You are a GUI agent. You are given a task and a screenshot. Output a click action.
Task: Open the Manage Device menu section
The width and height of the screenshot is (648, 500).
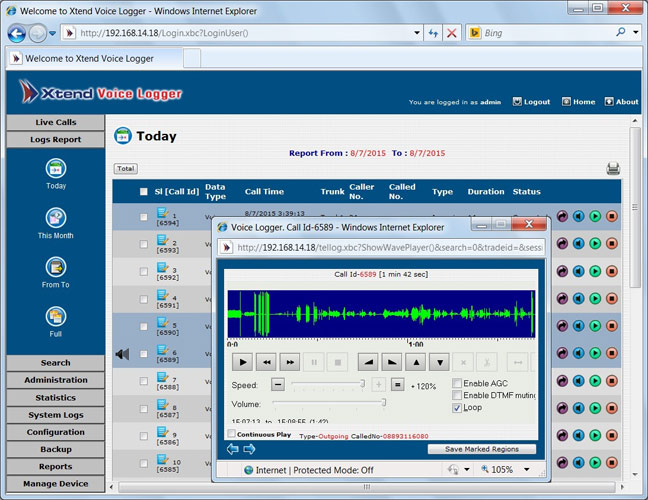pyautogui.click(x=56, y=484)
